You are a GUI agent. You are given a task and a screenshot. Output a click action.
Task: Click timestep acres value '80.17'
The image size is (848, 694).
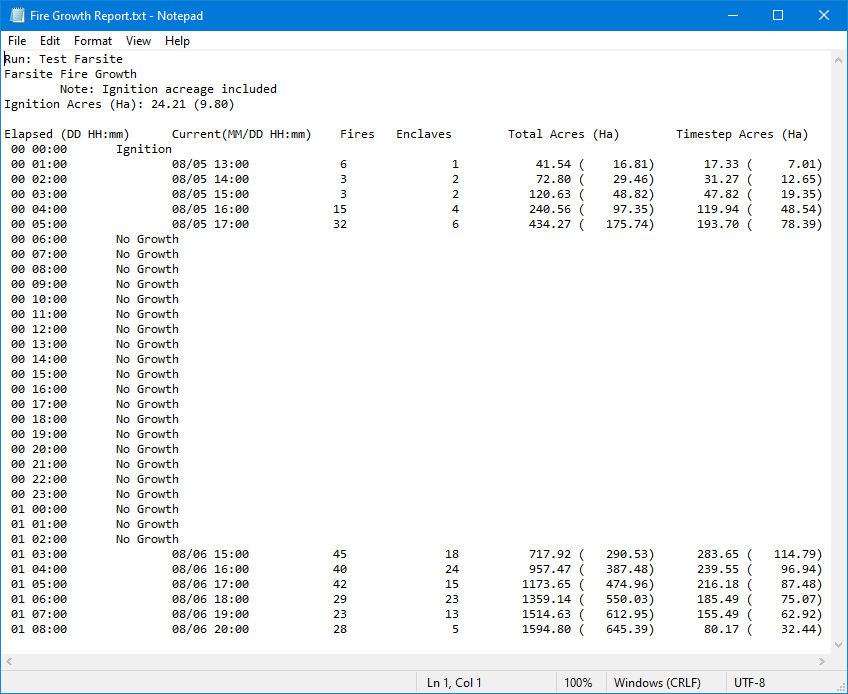click(721, 629)
